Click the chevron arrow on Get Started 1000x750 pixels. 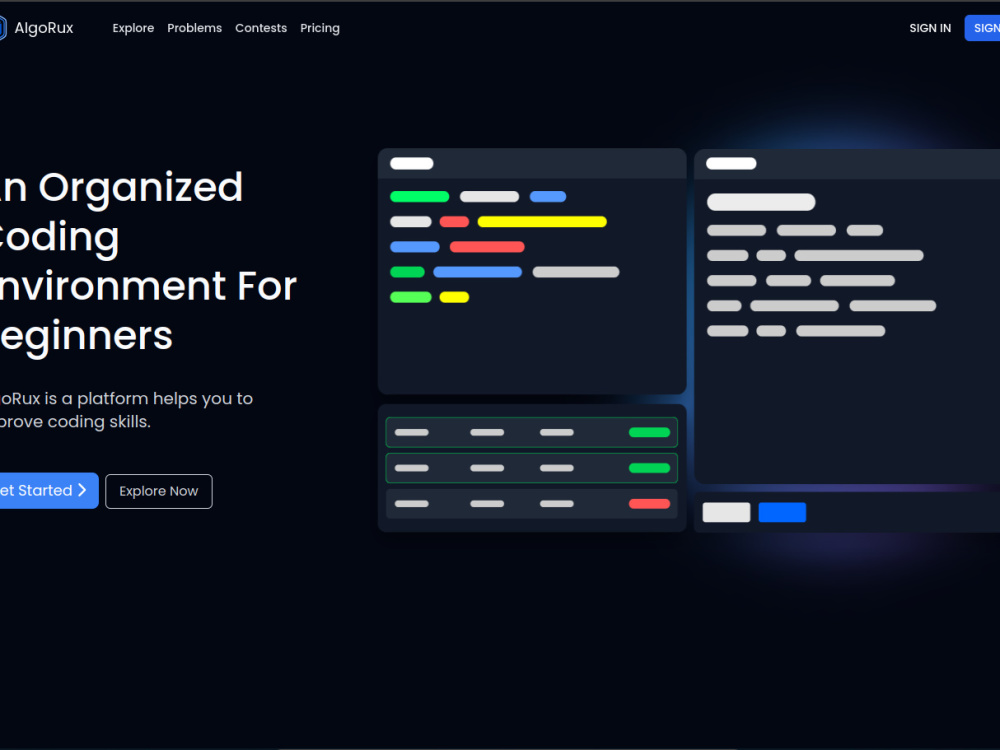(x=82, y=490)
